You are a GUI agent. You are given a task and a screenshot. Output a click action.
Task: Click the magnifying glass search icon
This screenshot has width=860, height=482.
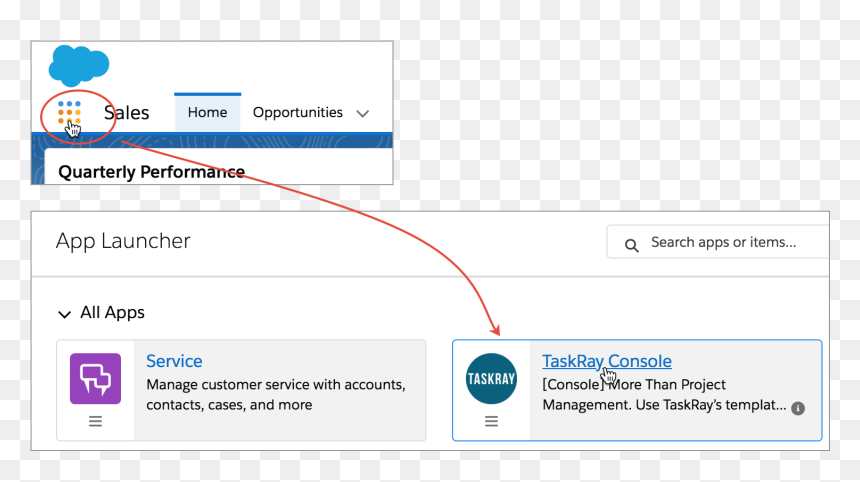pos(632,245)
